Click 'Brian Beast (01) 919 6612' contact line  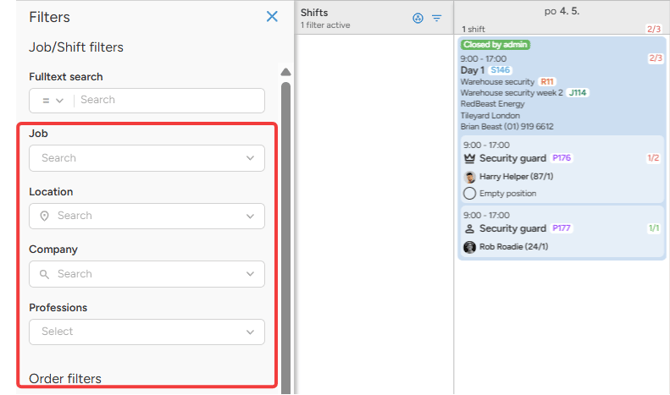tap(507, 127)
